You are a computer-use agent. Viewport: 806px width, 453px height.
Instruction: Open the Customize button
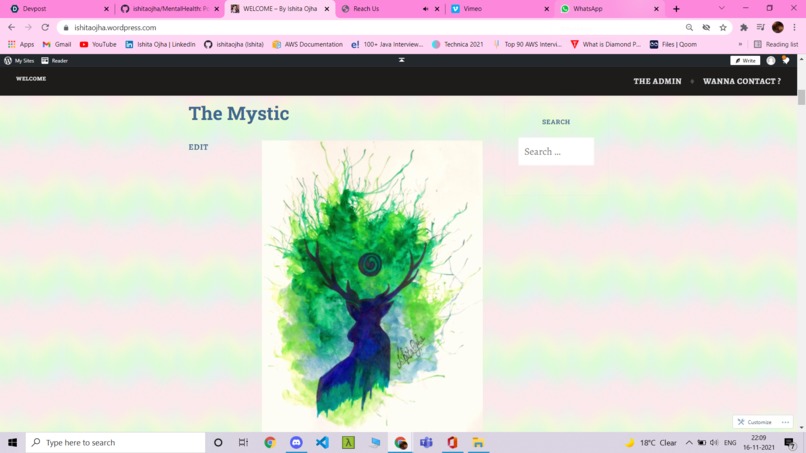click(754, 422)
